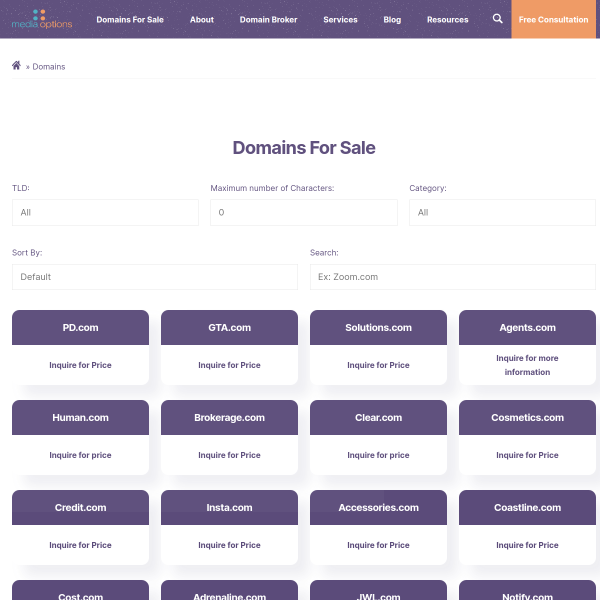
Task: Click Inquire for more information under Agents.com
Action: coord(527,365)
